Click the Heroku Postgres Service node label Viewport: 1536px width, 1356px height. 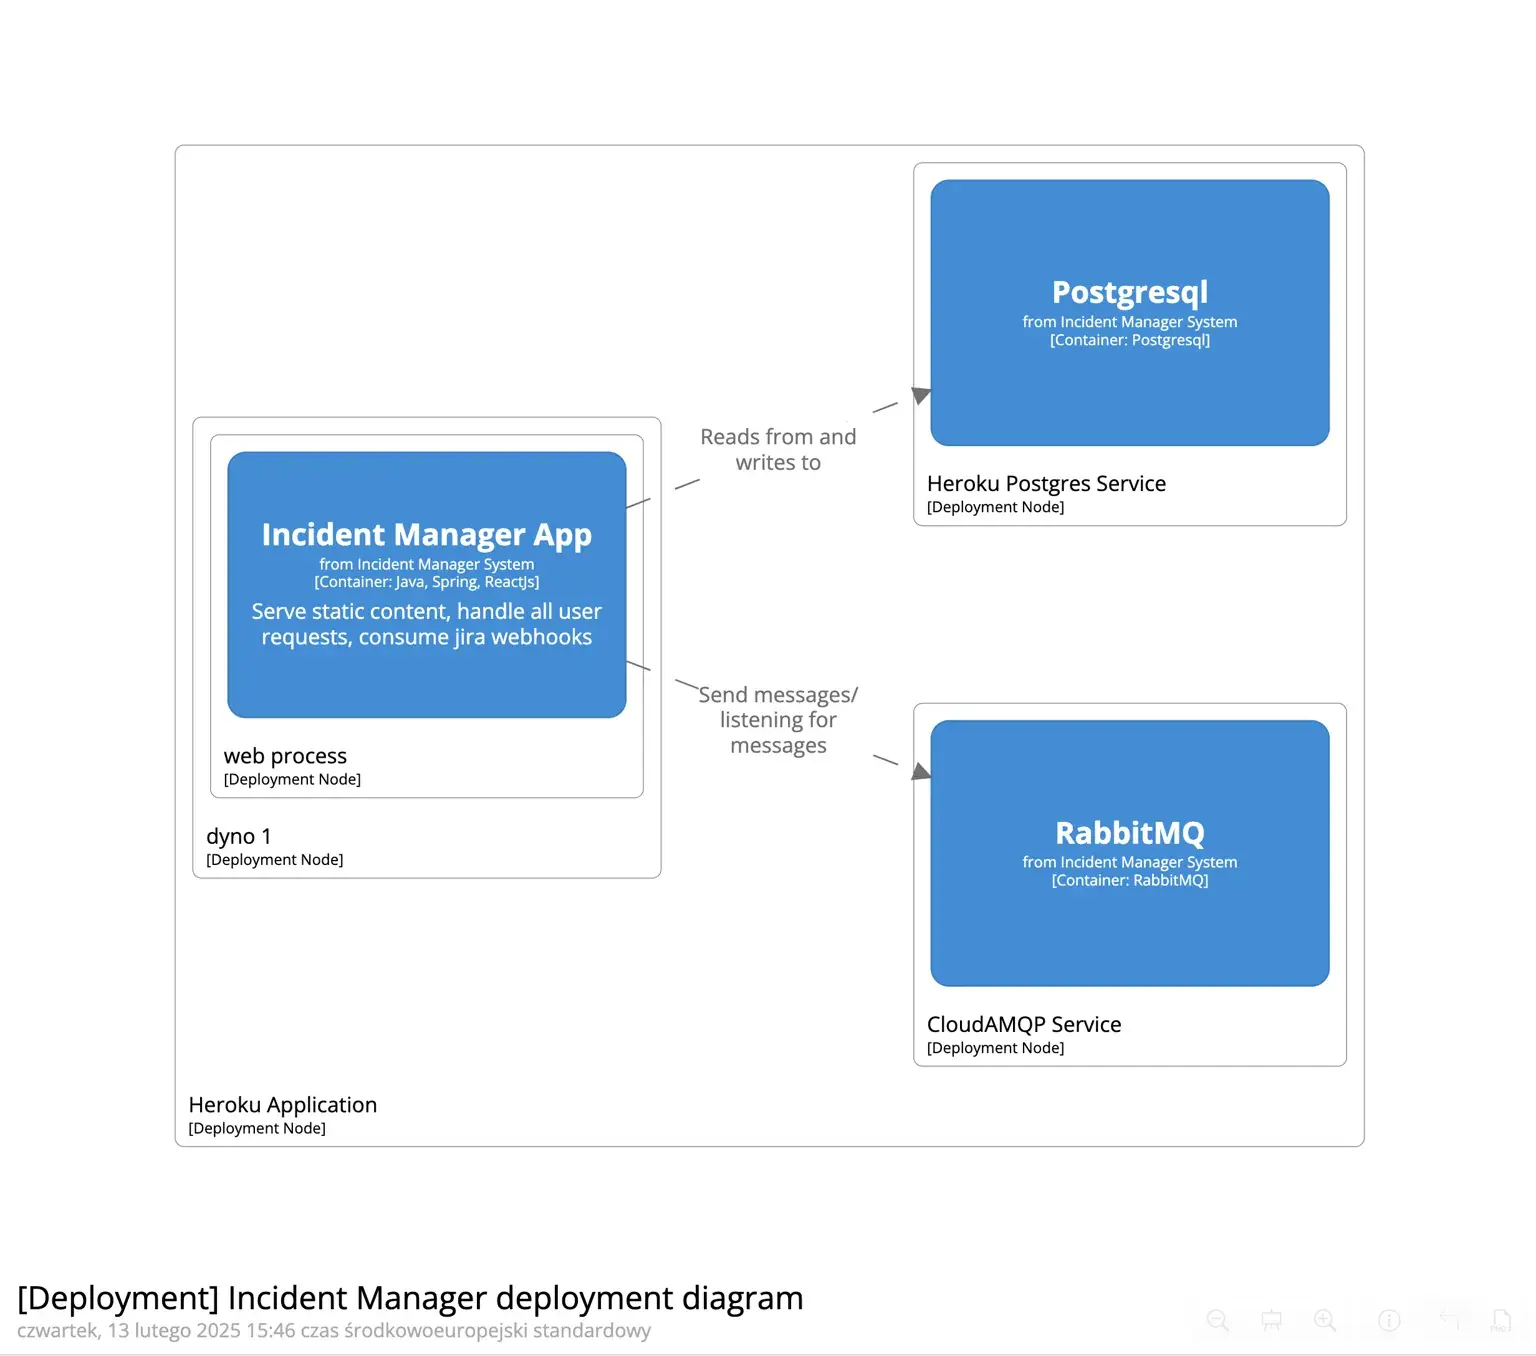1046,484
